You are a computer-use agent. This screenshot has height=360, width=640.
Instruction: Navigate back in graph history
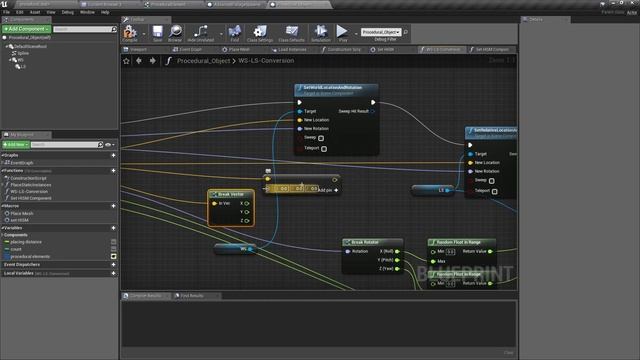(139, 61)
